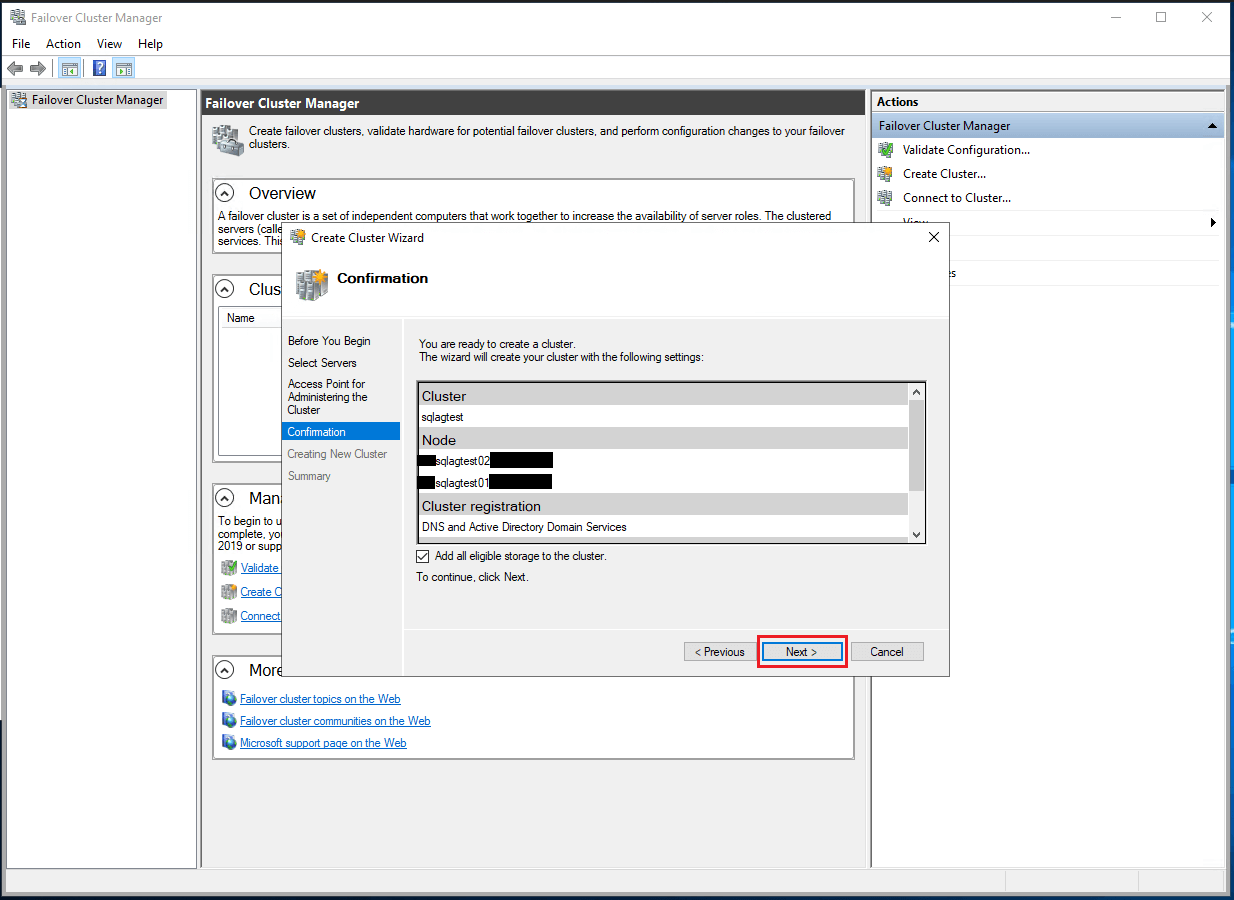Click Create Cluster... in the Actions pane
The width and height of the screenshot is (1234, 900).
(x=944, y=174)
